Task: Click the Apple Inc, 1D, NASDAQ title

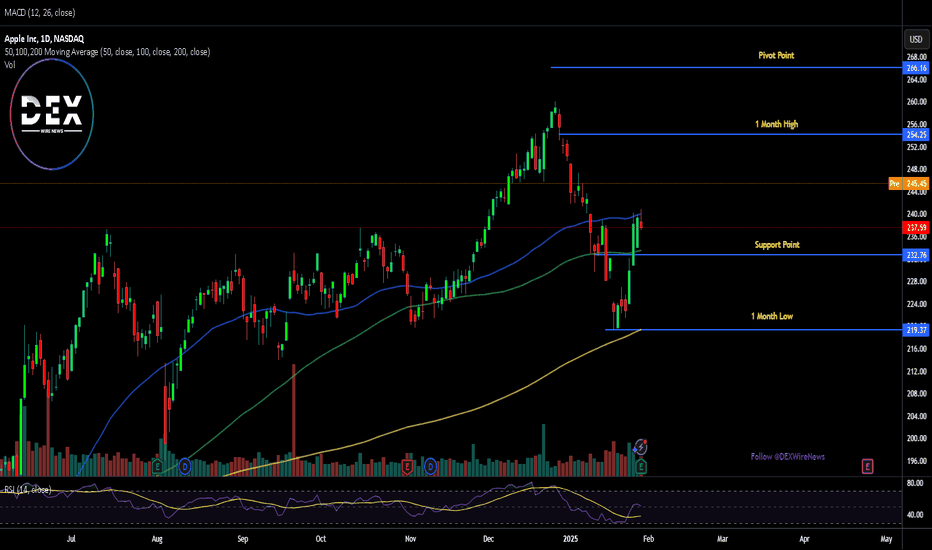Action: click(x=44, y=39)
